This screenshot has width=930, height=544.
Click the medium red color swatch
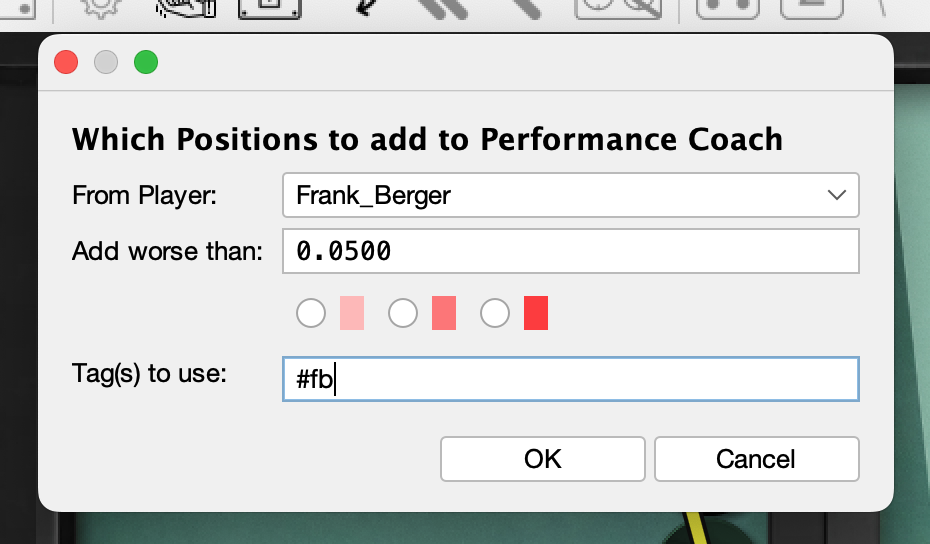pos(444,314)
